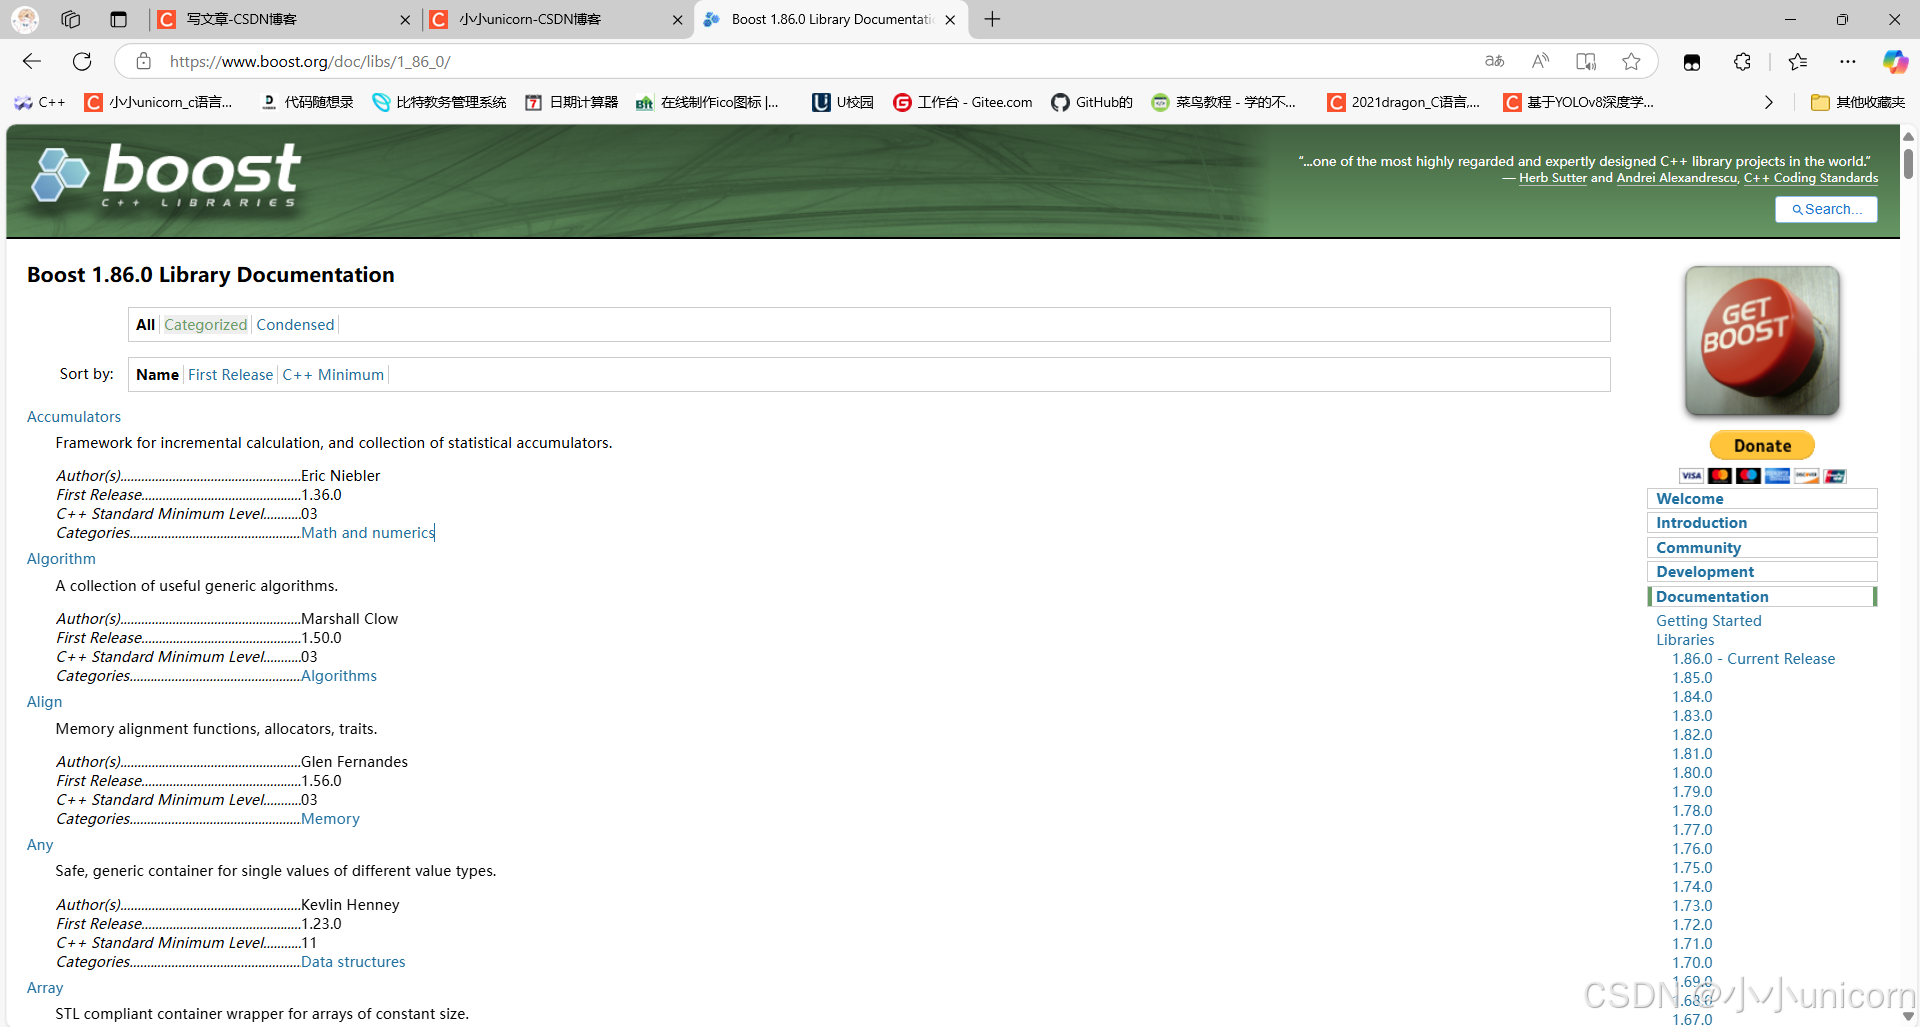Open favorites list icon
Screen dimensions: 1920x1027
[x=1797, y=61]
